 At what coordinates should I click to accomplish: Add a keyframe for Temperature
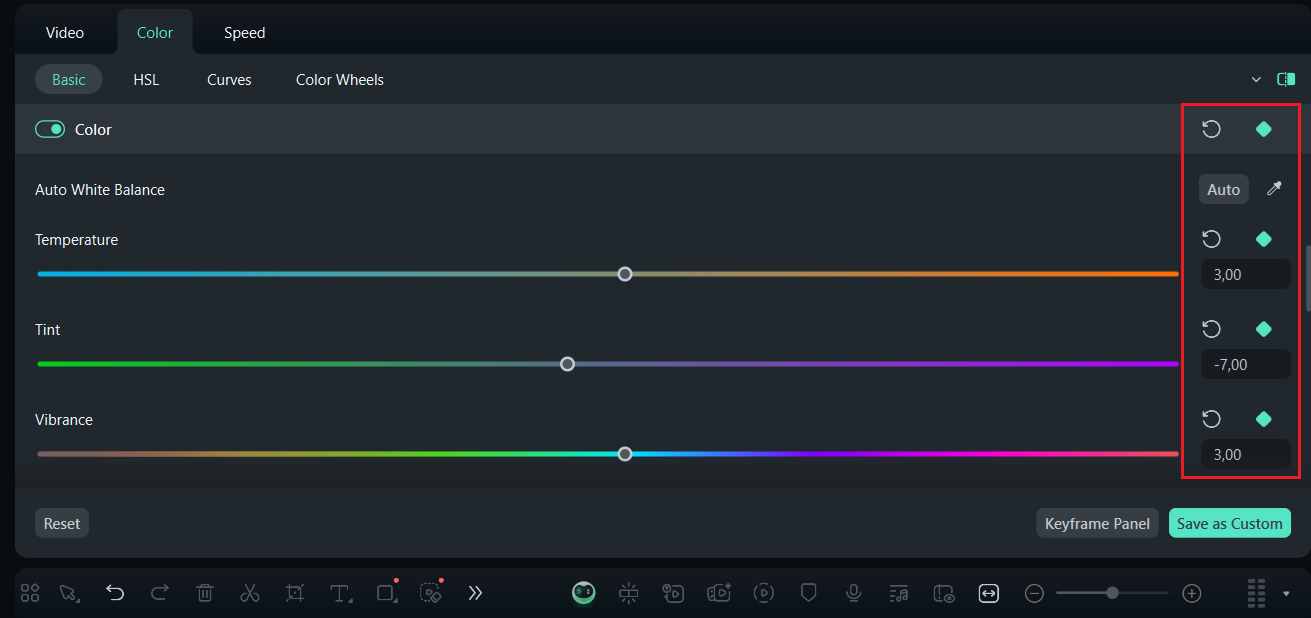coord(1263,239)
